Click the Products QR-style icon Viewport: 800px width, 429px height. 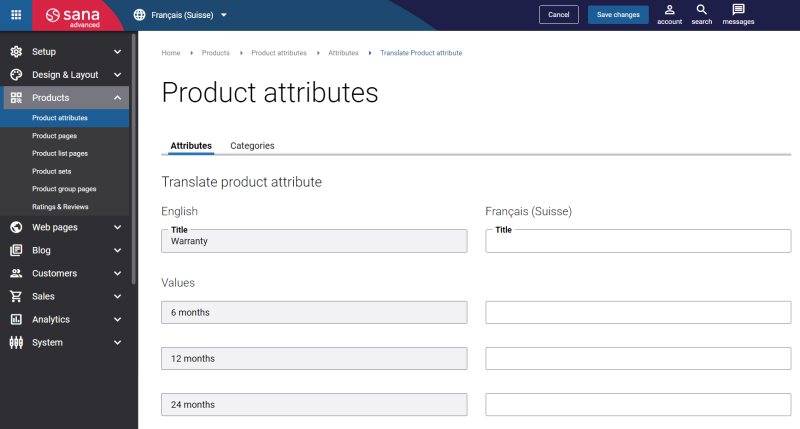pos(16,97)
